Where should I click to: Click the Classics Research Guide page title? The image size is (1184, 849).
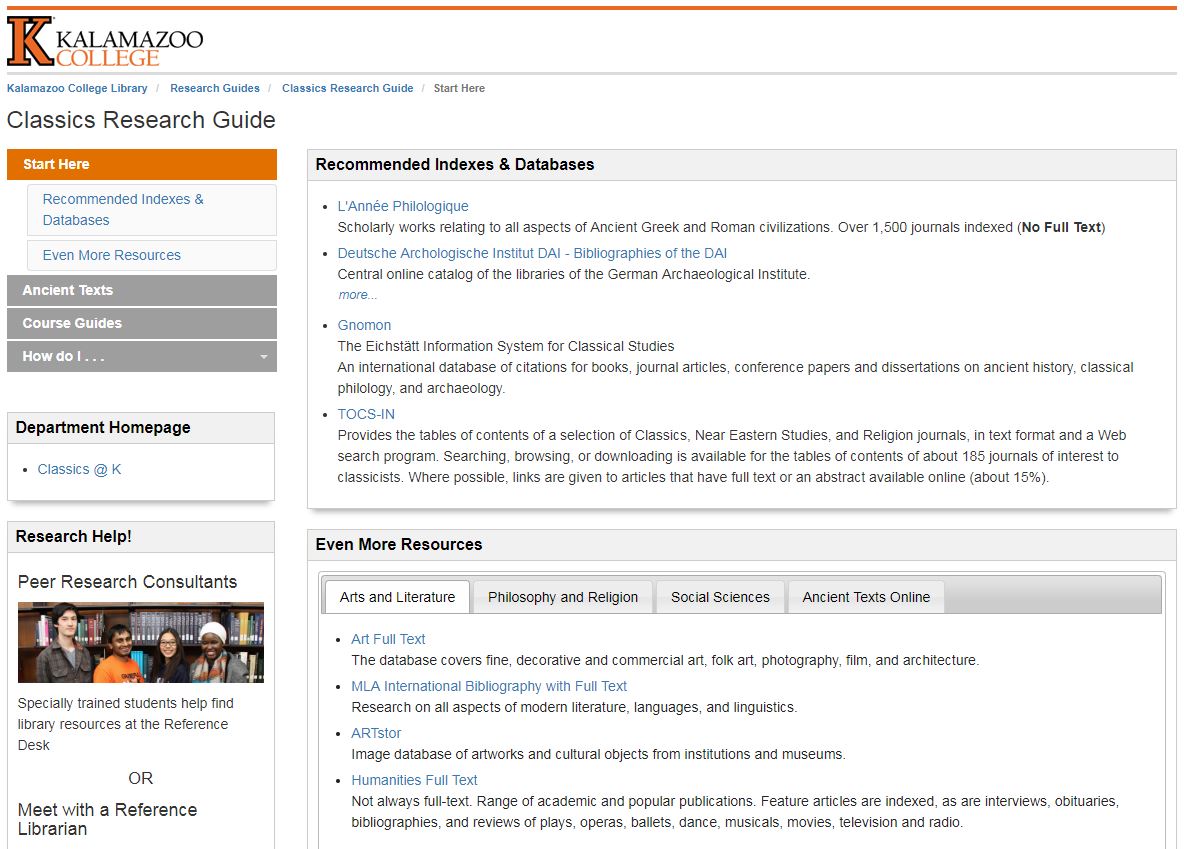(x=141, y=120)
